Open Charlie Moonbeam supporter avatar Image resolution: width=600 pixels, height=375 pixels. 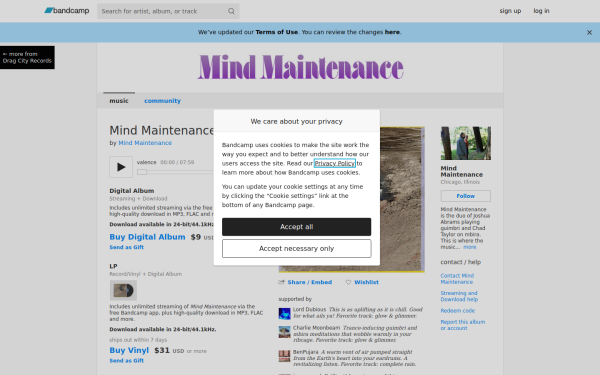click(x=284, y=332)
